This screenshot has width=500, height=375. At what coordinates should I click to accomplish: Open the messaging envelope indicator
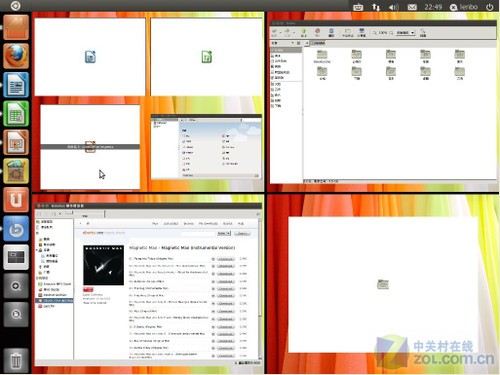click(412, 7)
